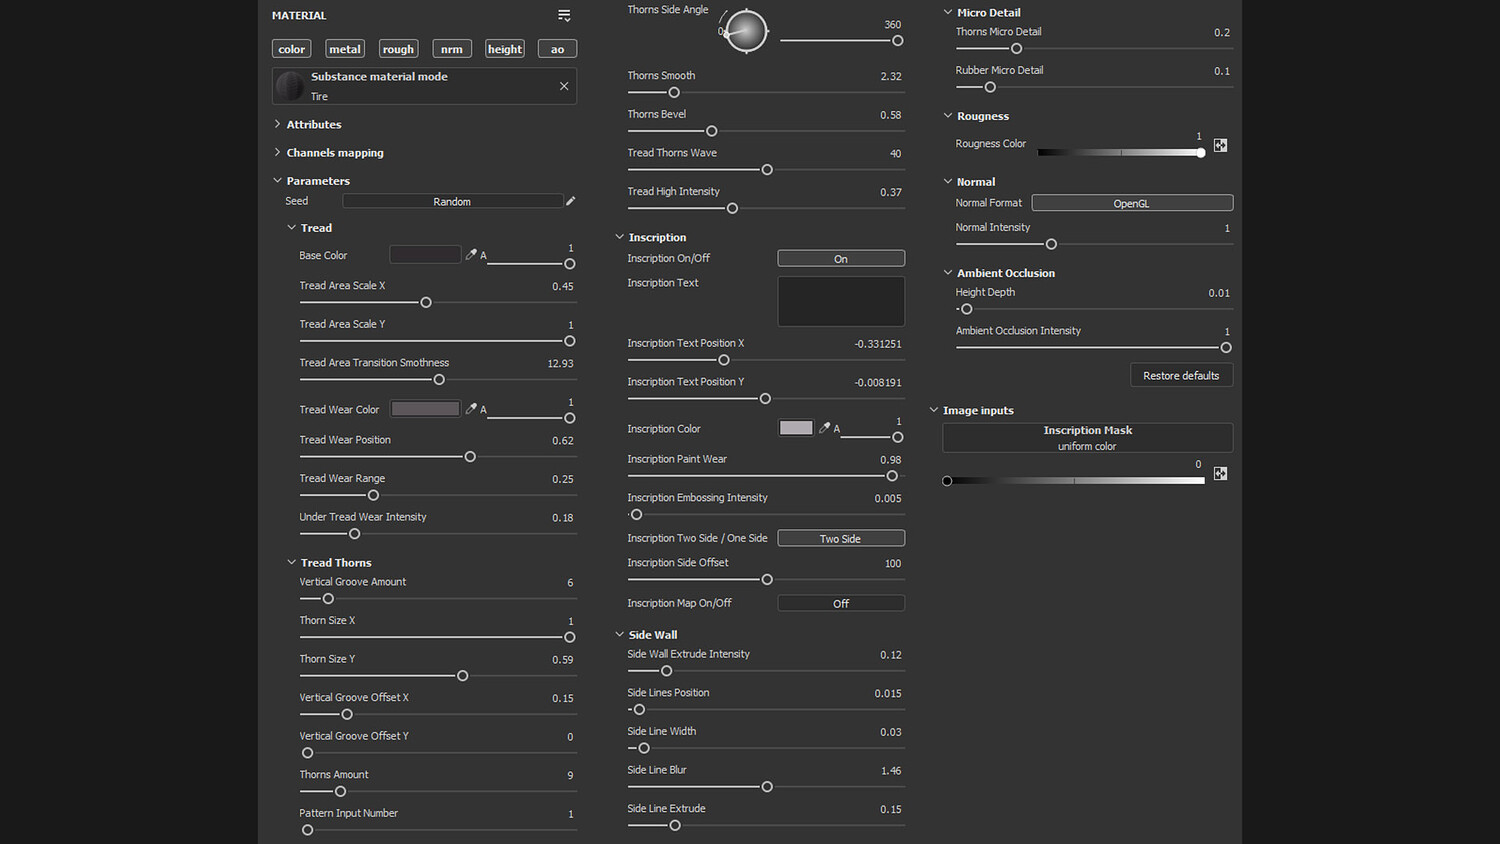Collapse the Side Wall group

(619, 634)
